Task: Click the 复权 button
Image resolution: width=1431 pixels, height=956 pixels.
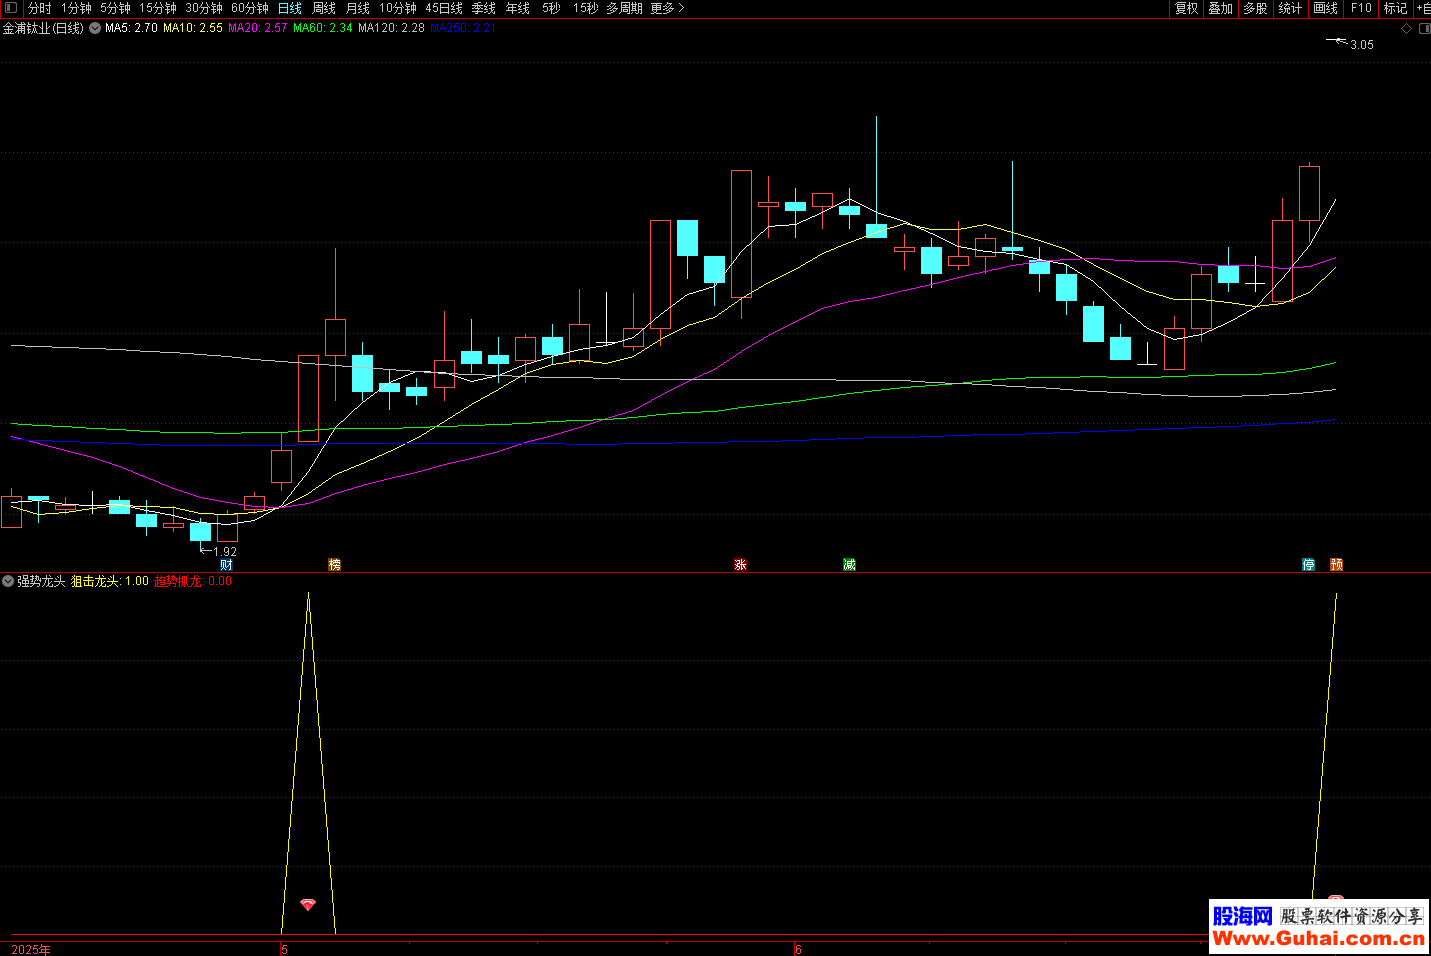Action: pos(1186,8)
